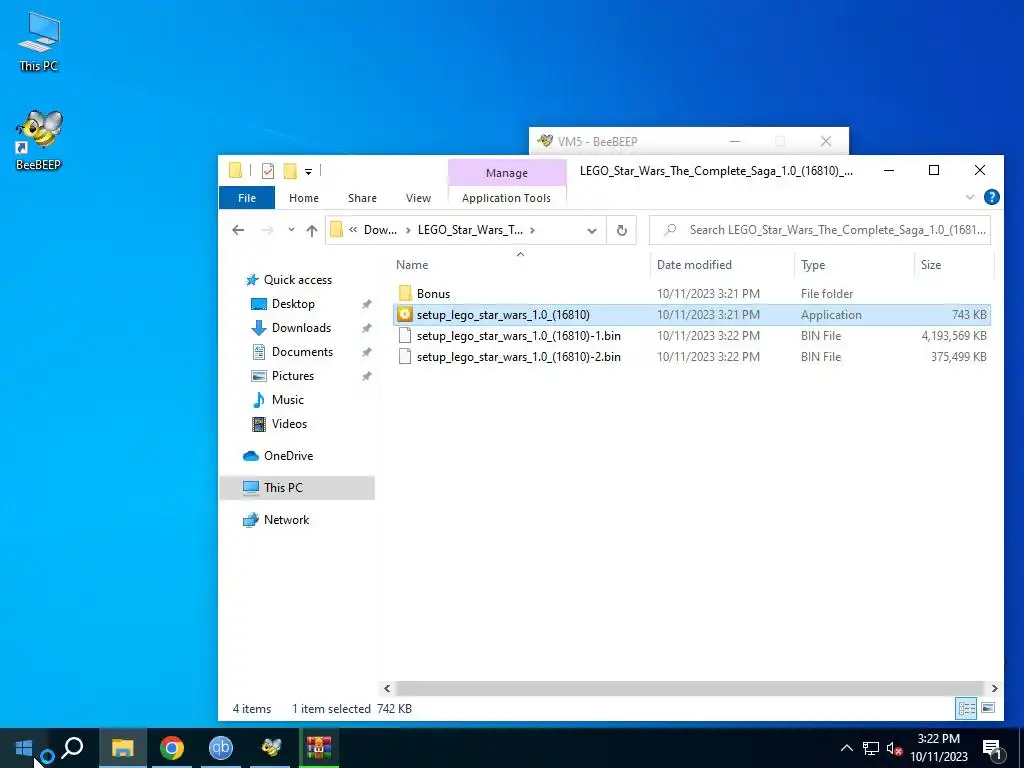Open the Windows Start menu
Screen dimensions: 1024x768
click(x=24, y=748)
